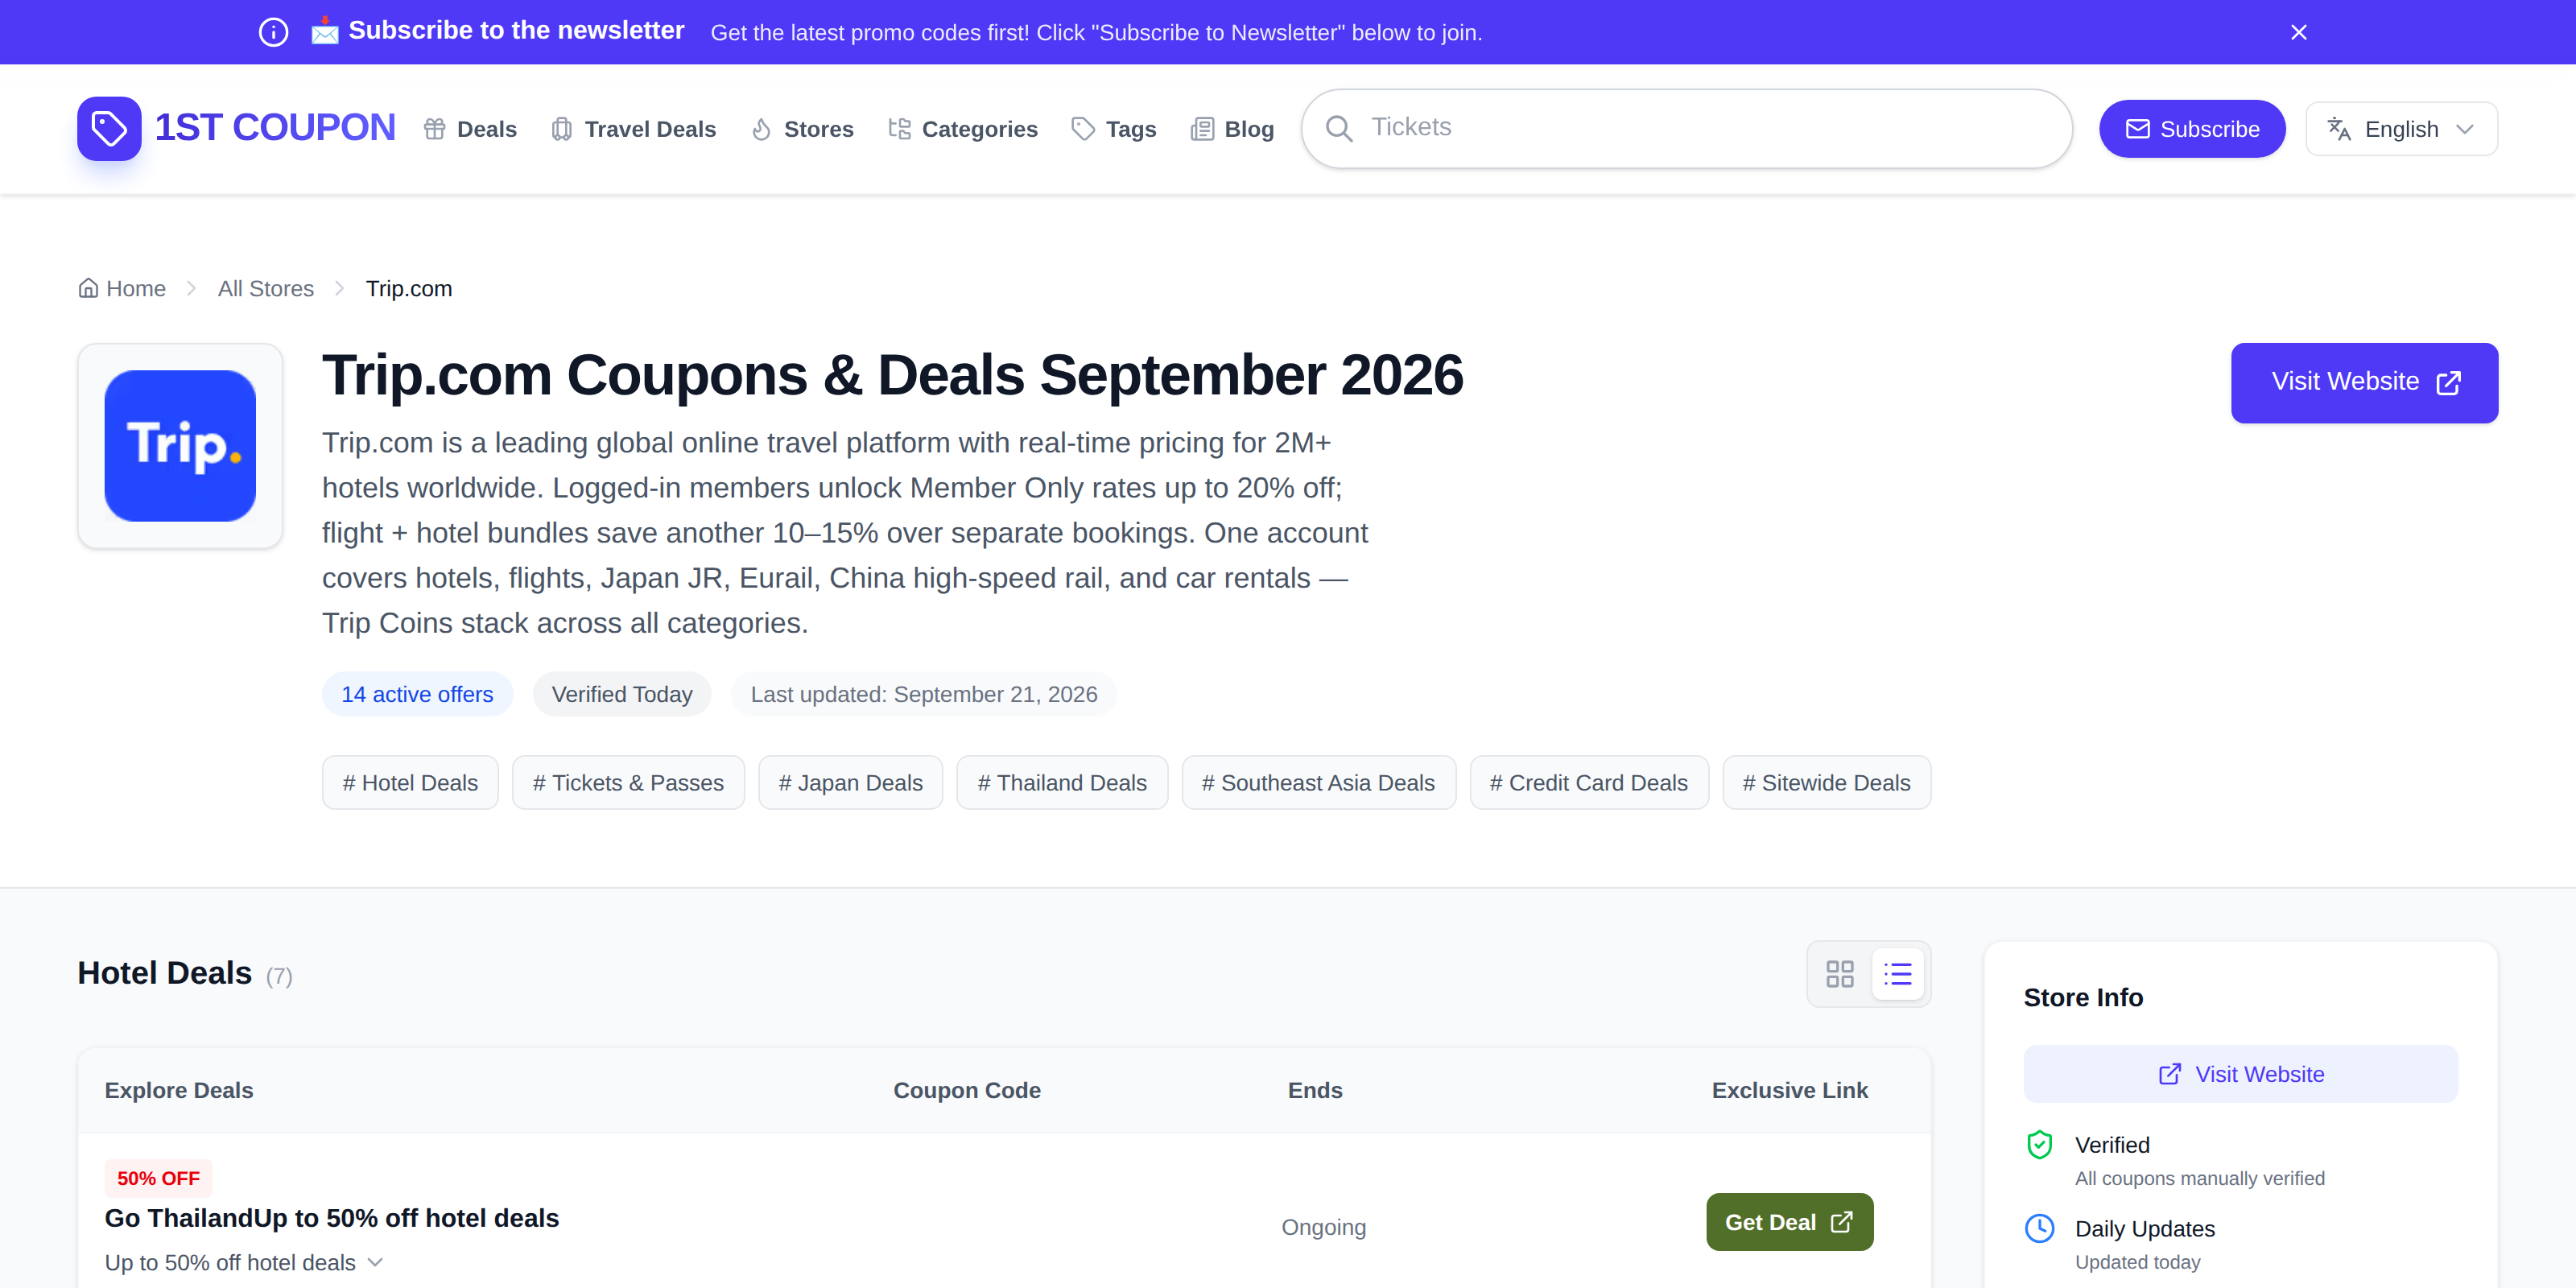Go to Home via breadcrumb

122,288
